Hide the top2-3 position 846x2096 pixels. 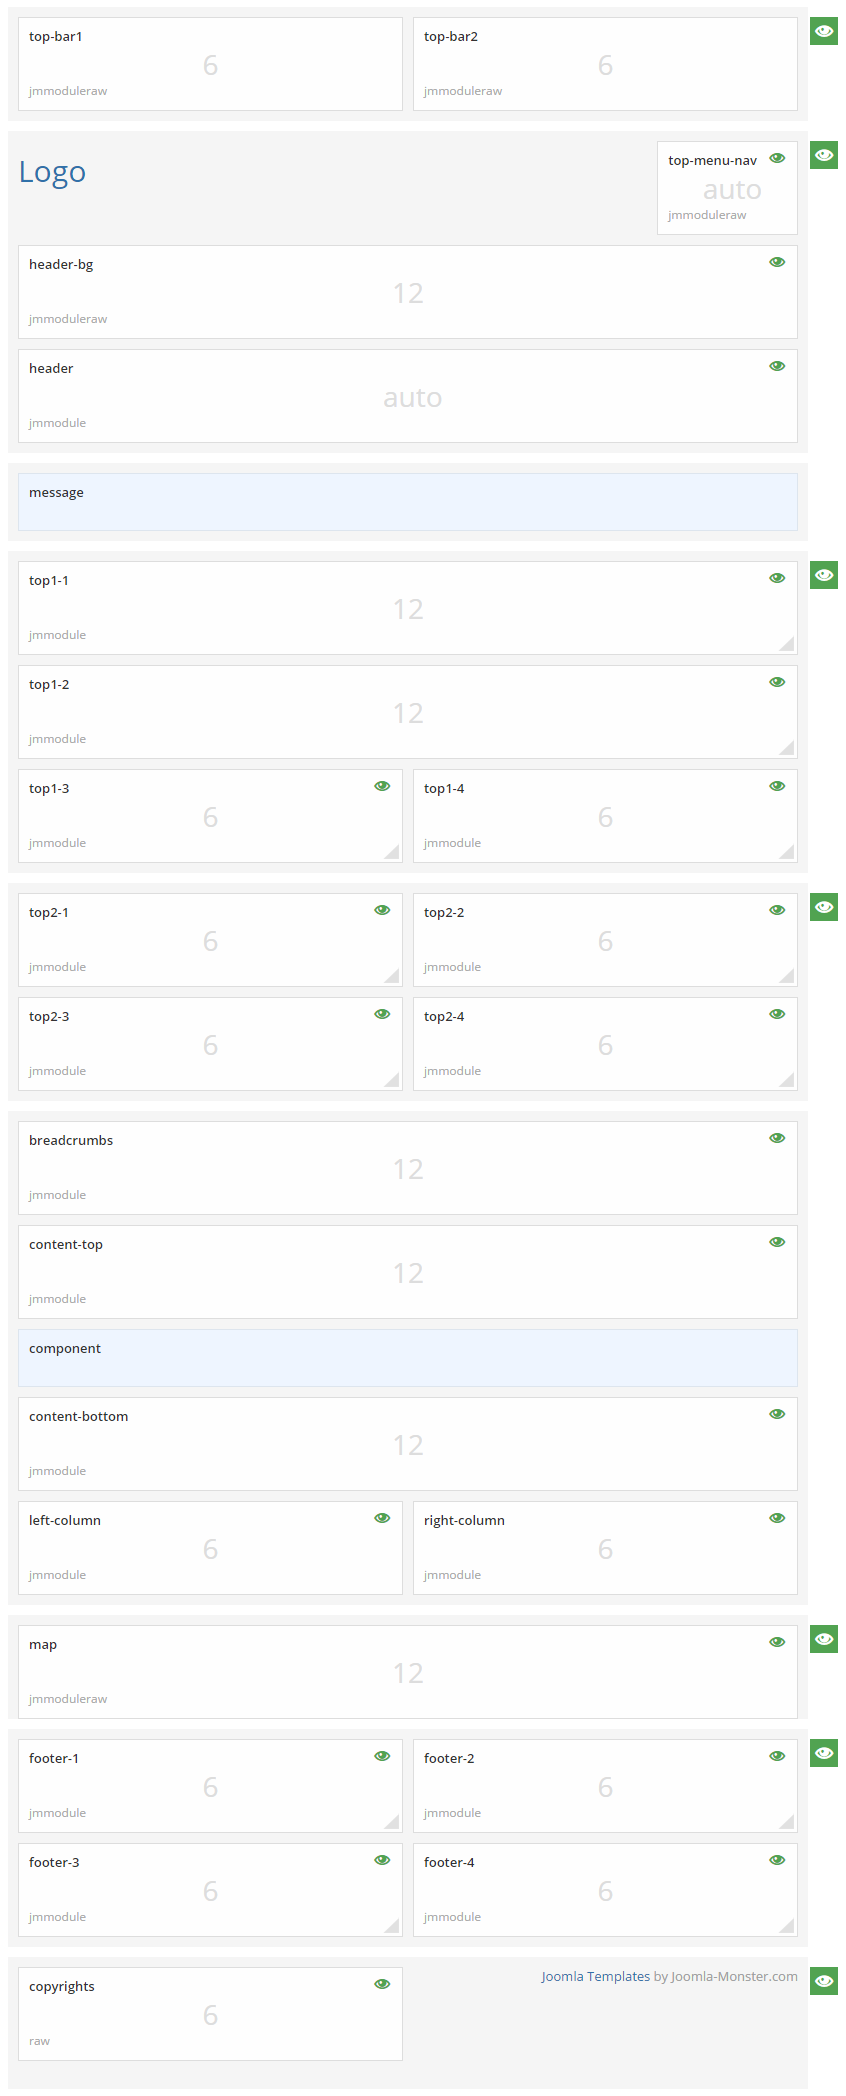[382, 1014]
